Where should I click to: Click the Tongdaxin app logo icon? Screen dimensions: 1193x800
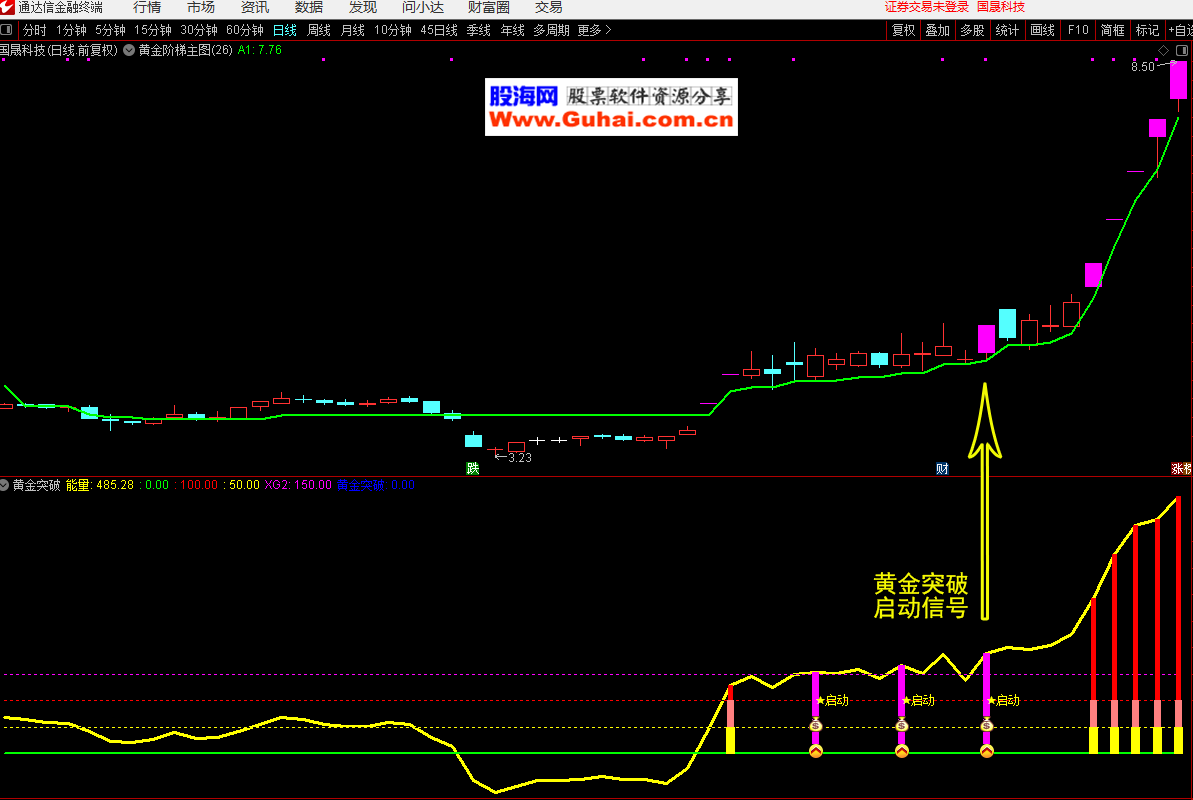(8, 7)
